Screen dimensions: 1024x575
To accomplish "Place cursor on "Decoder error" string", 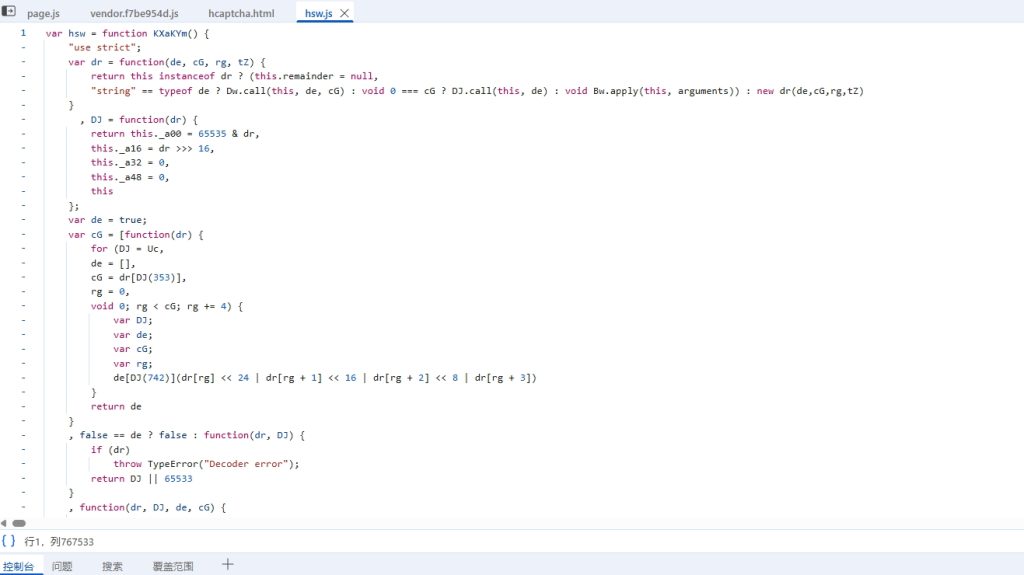I will coord(258,464).
